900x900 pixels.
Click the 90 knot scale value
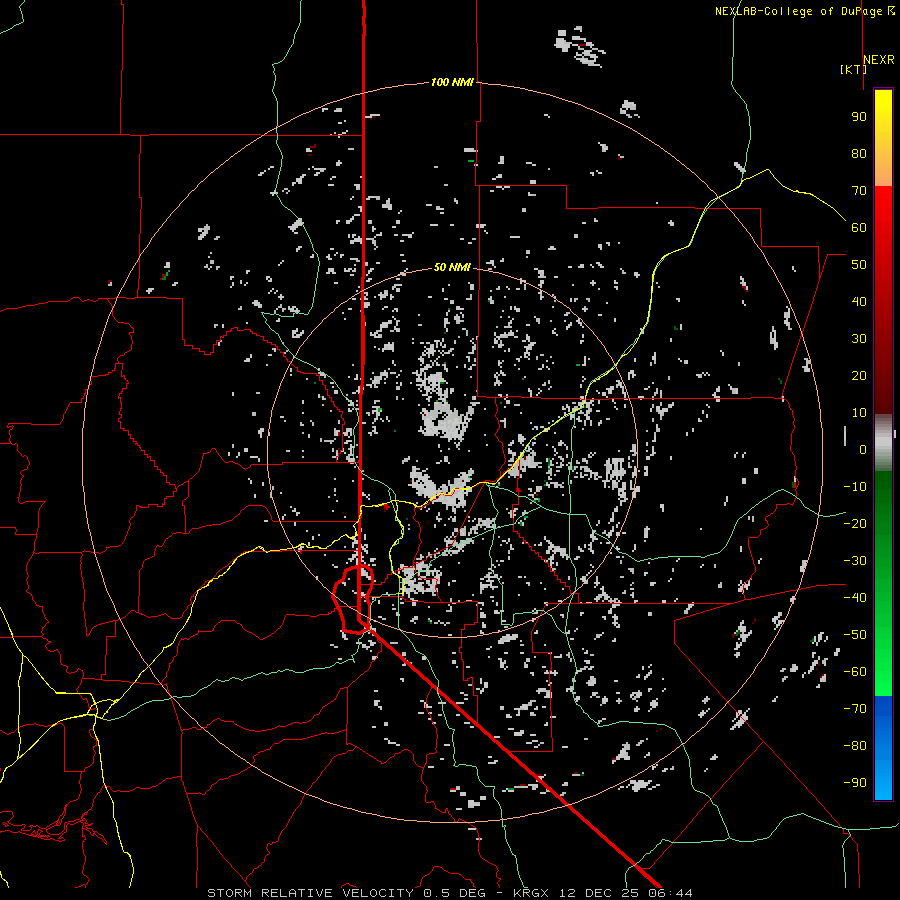pyautogui.click(x=859, y=117)
